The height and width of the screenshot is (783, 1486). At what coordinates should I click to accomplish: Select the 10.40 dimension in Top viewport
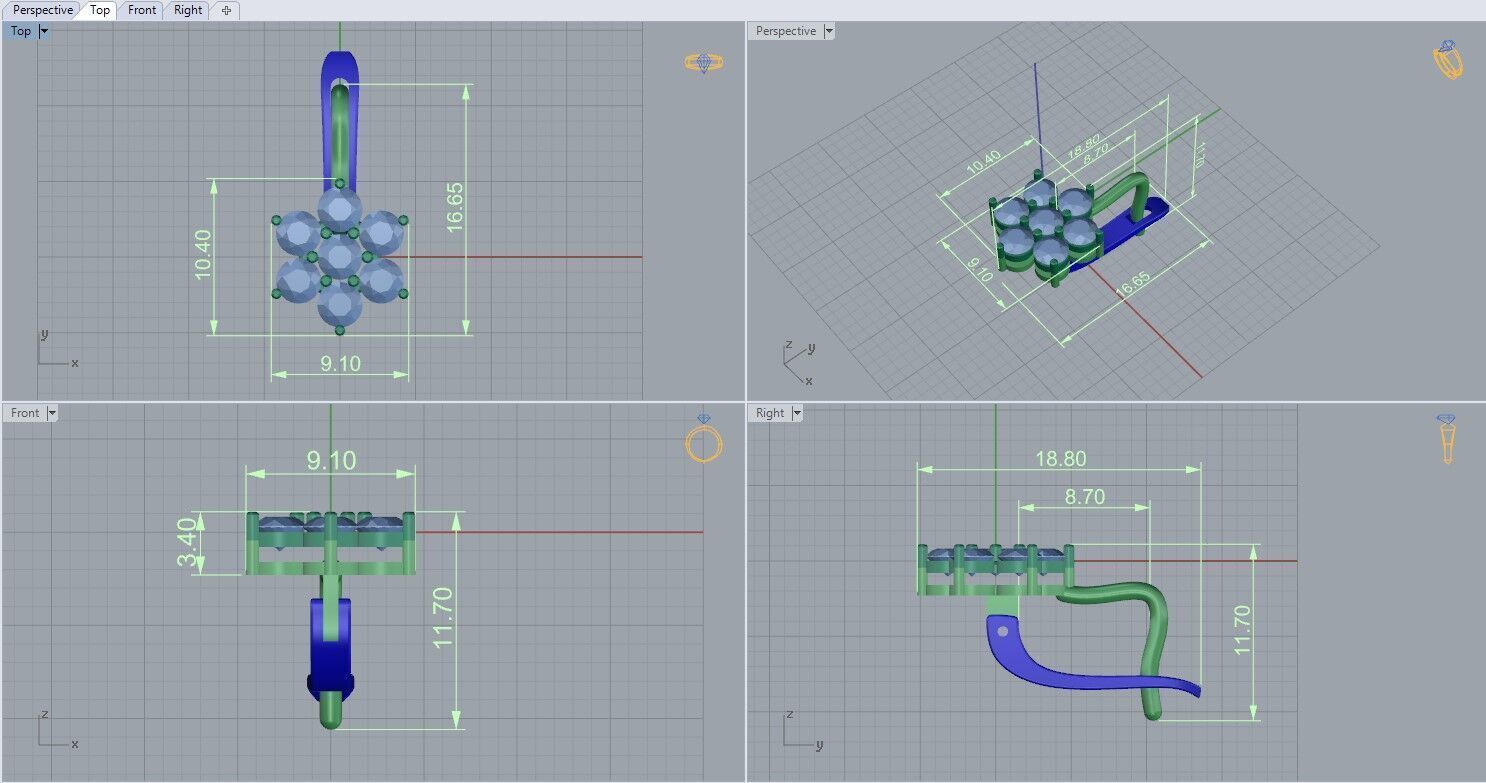click(203, 254)
